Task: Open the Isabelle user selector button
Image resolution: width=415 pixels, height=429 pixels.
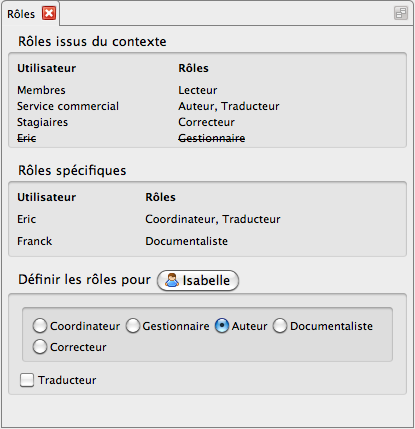Action: [198, 280]
